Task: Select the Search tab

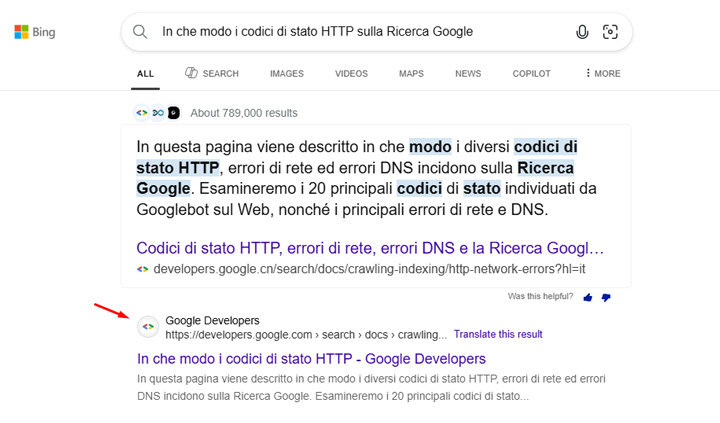Action: pos(212,74)
